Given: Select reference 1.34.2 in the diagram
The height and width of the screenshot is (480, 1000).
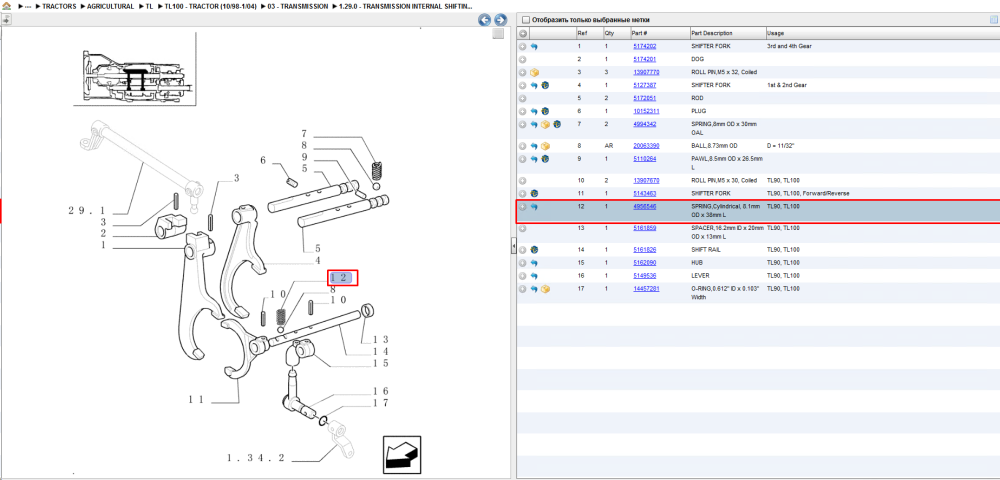Looking at the screenshot, I should click(256, 458).
